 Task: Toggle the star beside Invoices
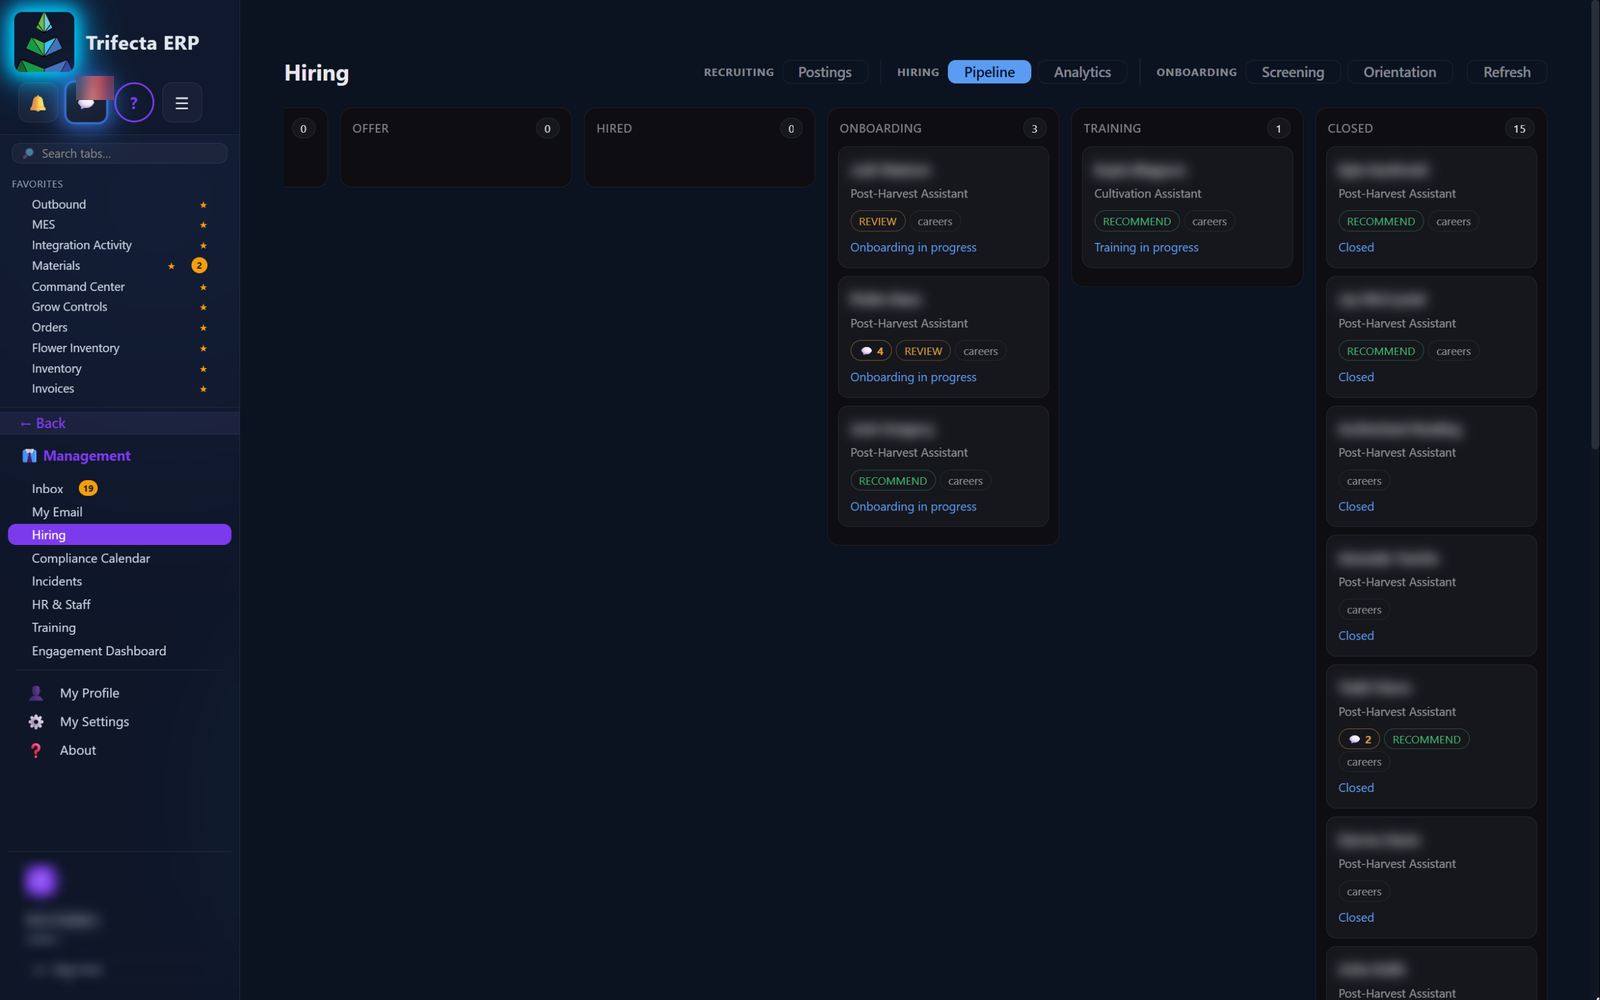pos(203,390)
